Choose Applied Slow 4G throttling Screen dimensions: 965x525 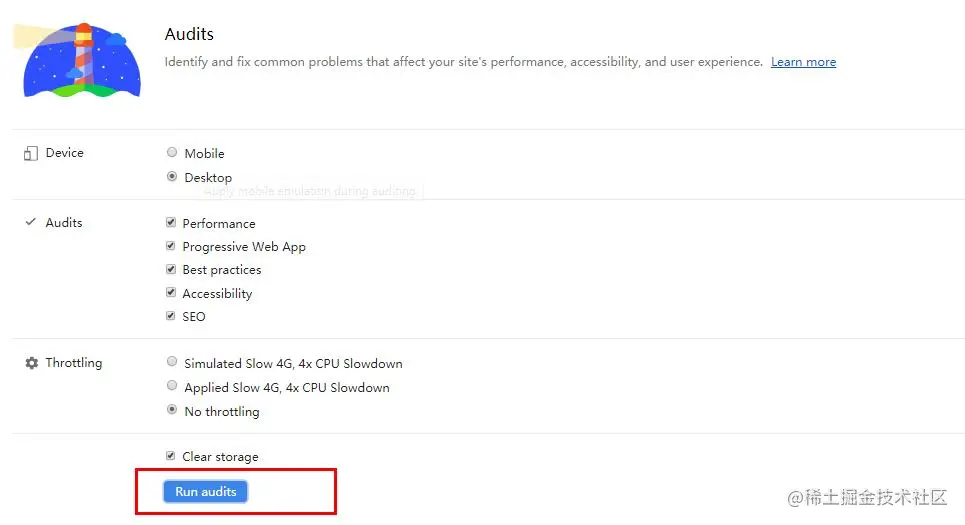(172, 387)
